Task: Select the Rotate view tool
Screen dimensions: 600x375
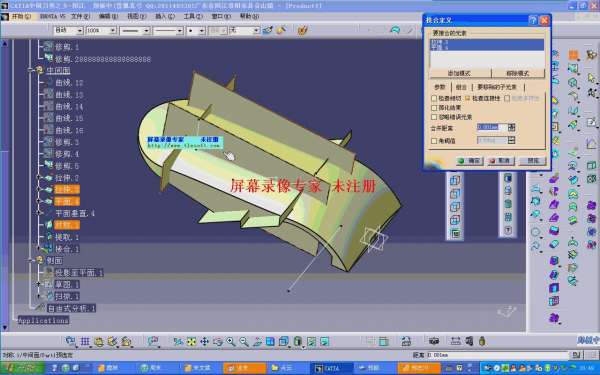Action: (x=218, y=341)
